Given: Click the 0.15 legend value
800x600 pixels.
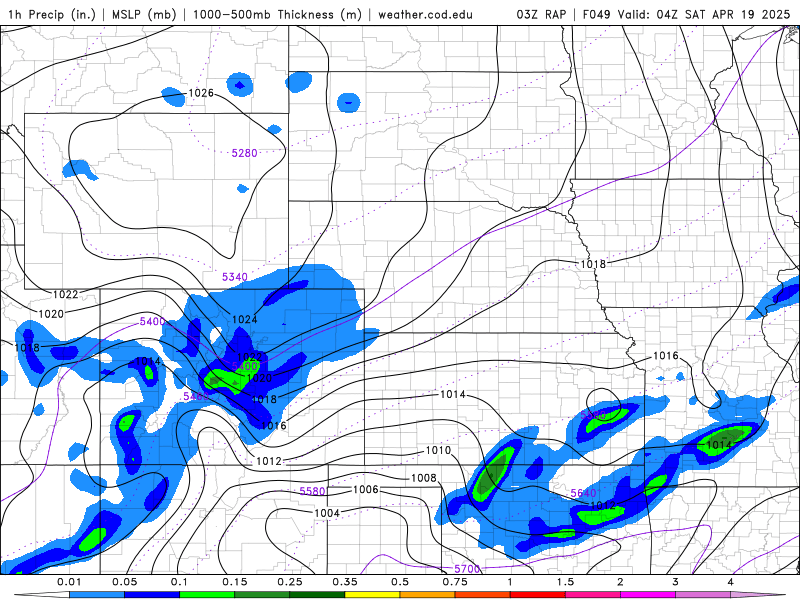Looking at the screenshot, I should pos(235,582).
